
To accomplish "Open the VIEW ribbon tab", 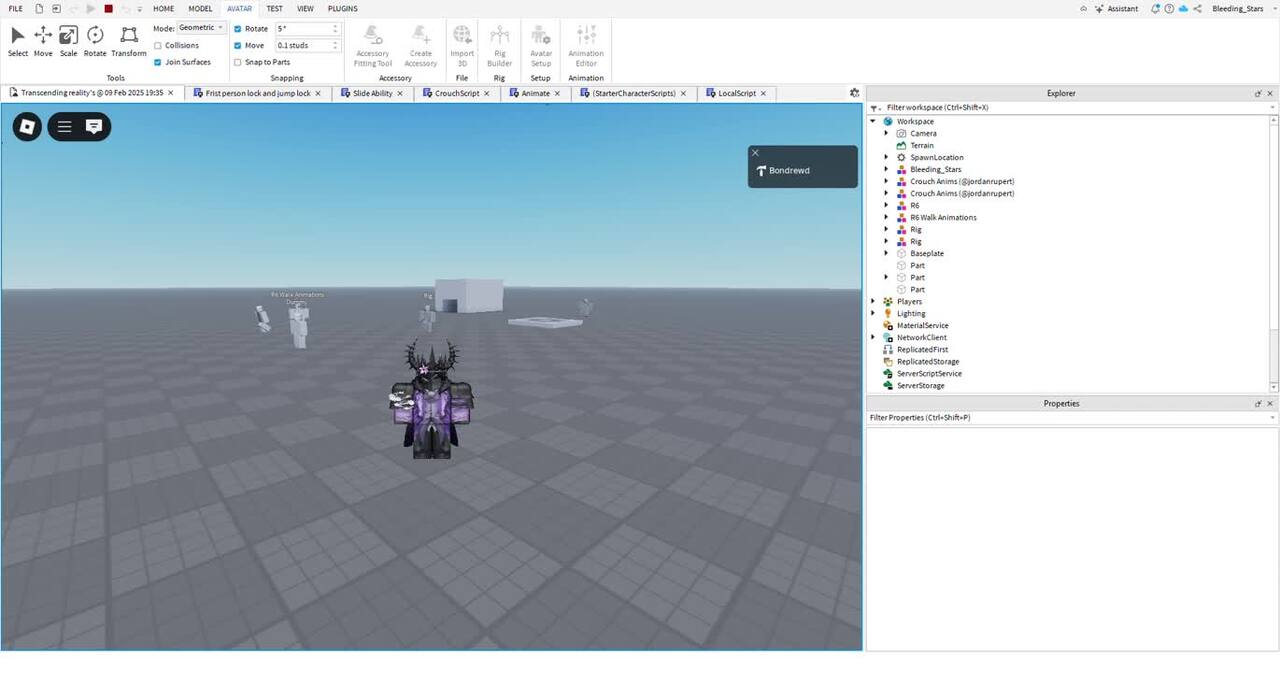I will point(305,9).
